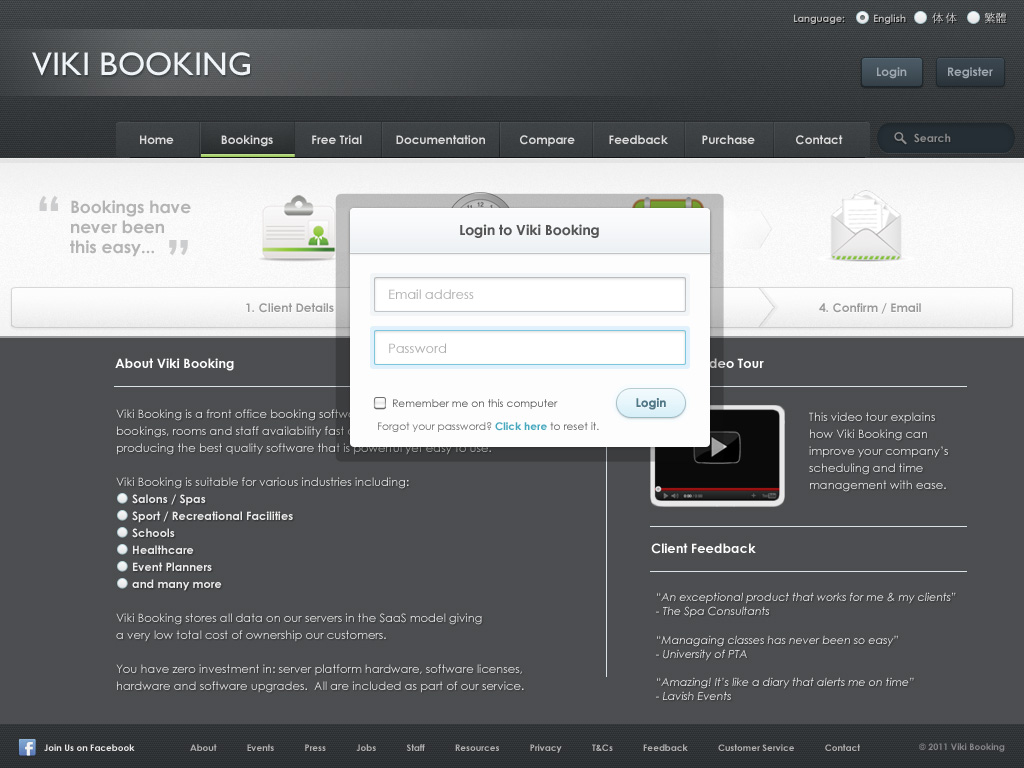
Task: Click the Search box
Action: click(946, 138)
